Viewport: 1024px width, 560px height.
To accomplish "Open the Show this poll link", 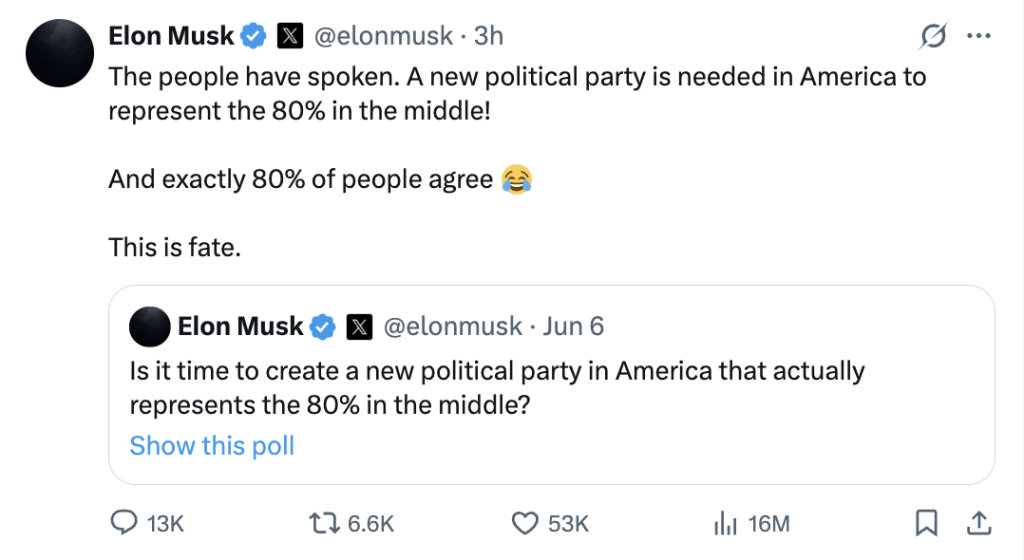I will click(x=212, y=445).
